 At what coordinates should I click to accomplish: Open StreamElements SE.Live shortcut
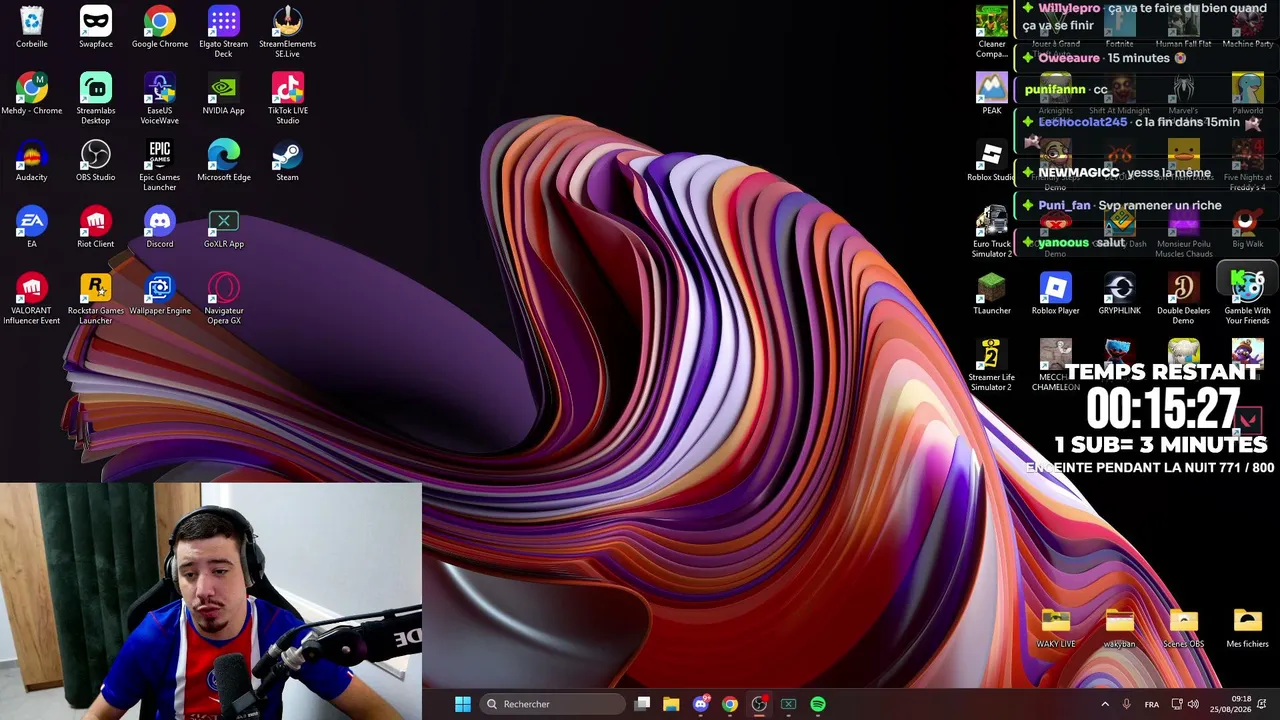pos(288,31)
